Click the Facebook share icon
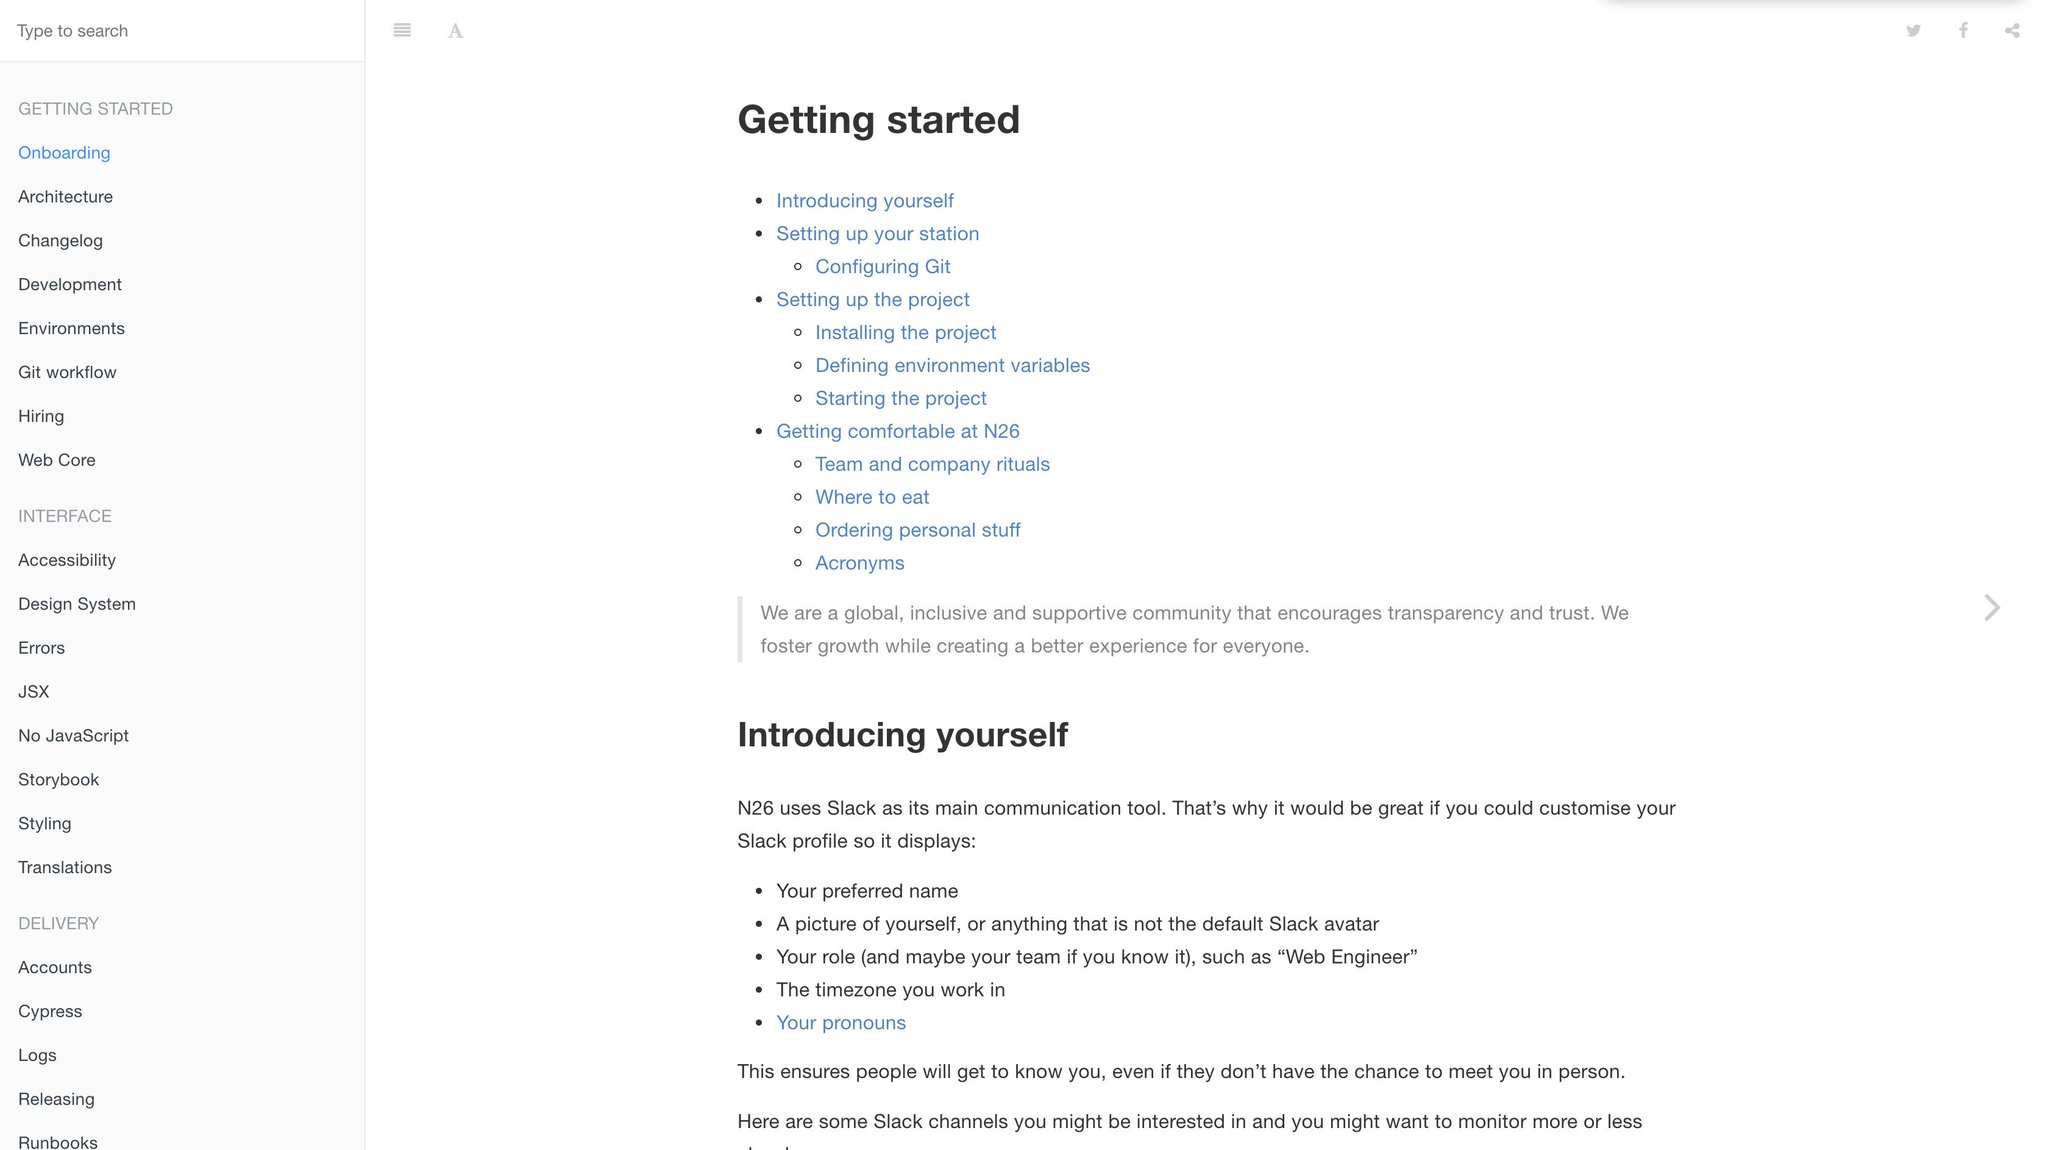Image resolution: width=2048 pixels, height=1150 pixels. click(x=1962, y=28)
